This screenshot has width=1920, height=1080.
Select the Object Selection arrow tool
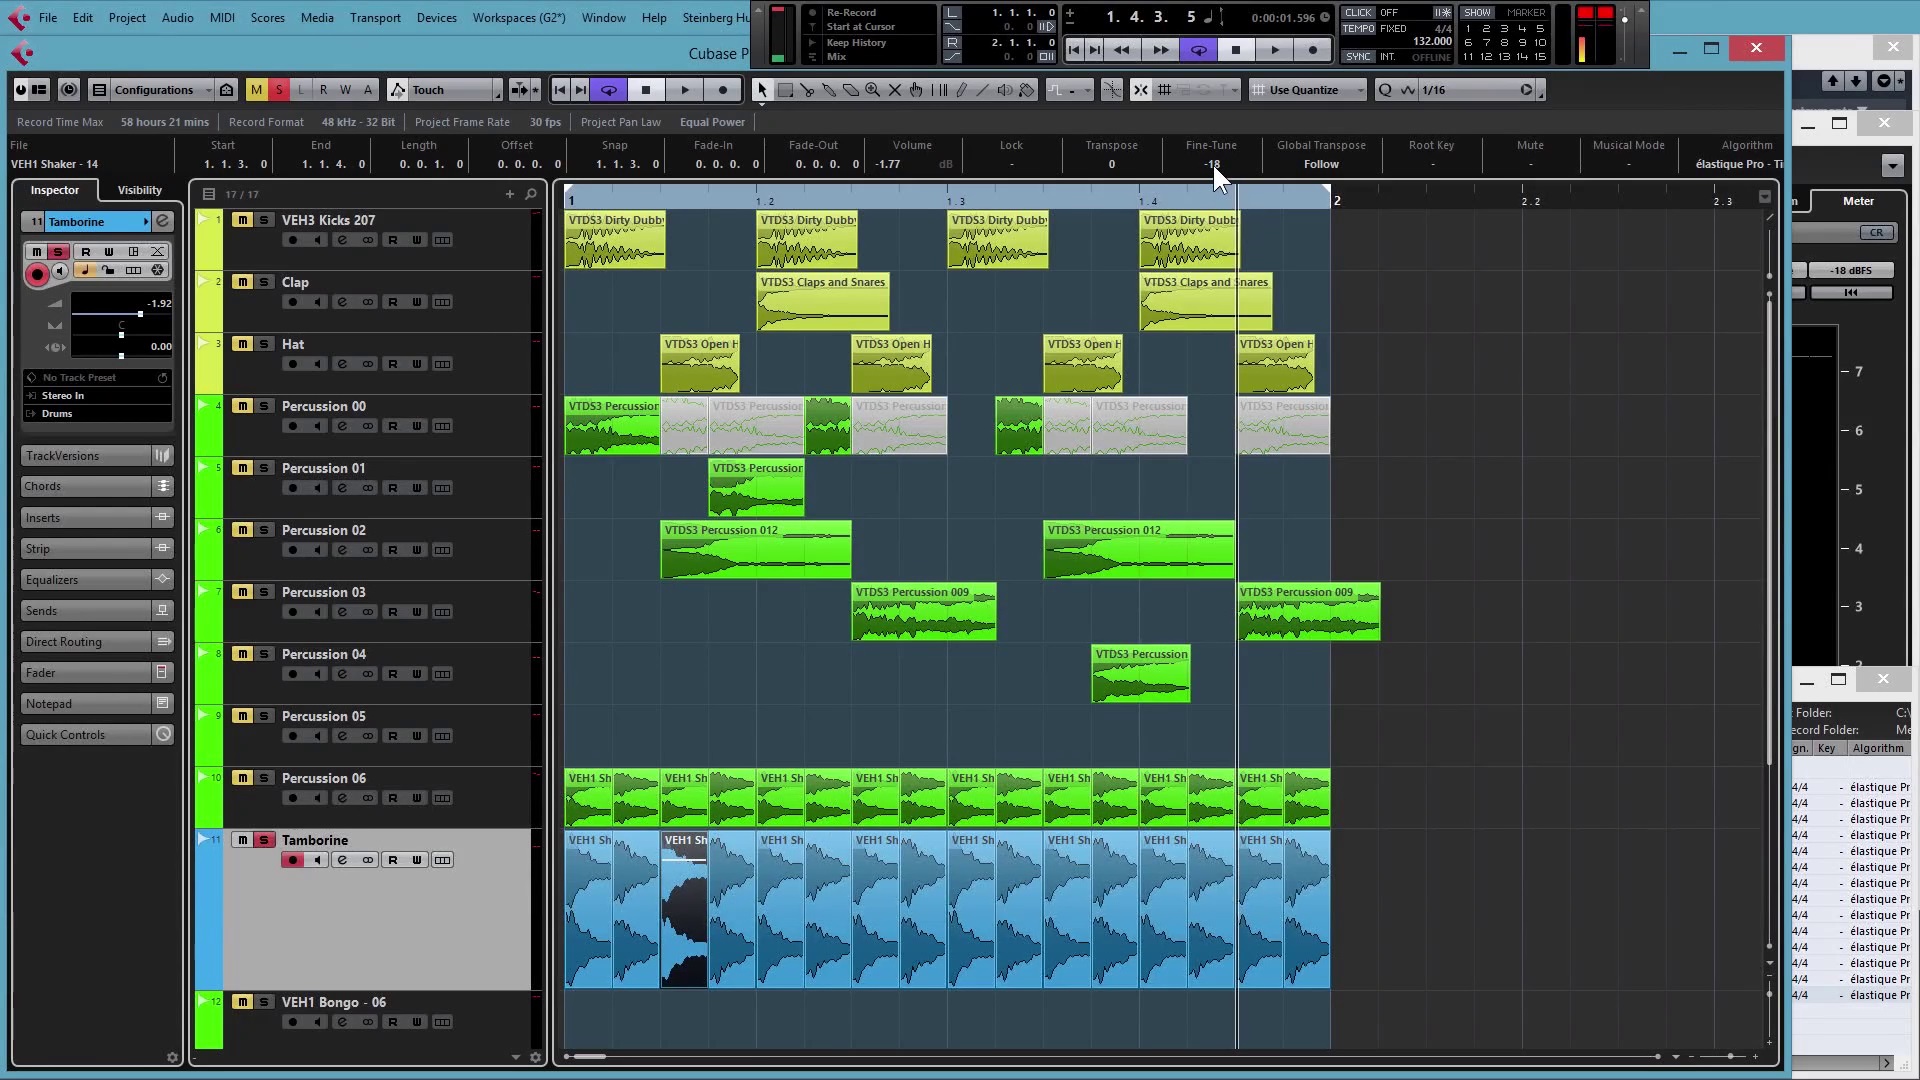762,90
